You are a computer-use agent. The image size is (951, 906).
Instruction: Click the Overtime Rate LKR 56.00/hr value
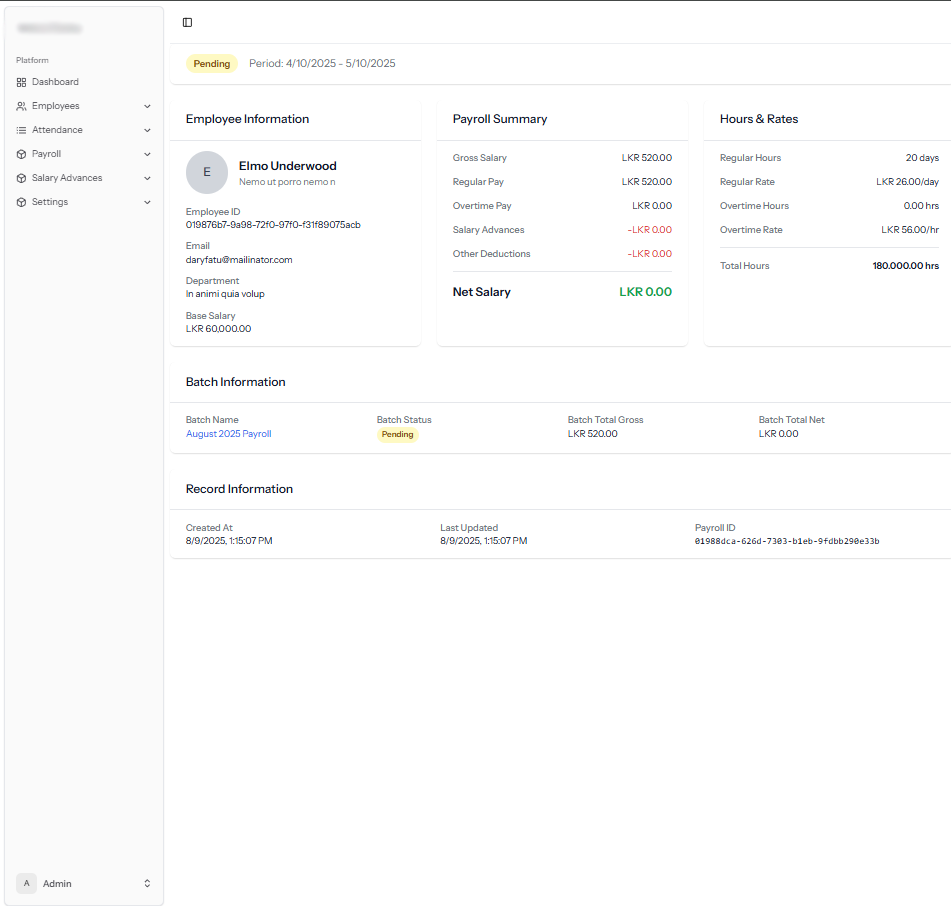[910, 230]
